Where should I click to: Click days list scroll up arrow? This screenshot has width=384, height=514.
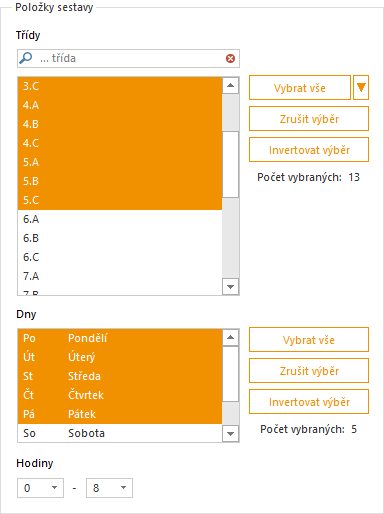230,337
